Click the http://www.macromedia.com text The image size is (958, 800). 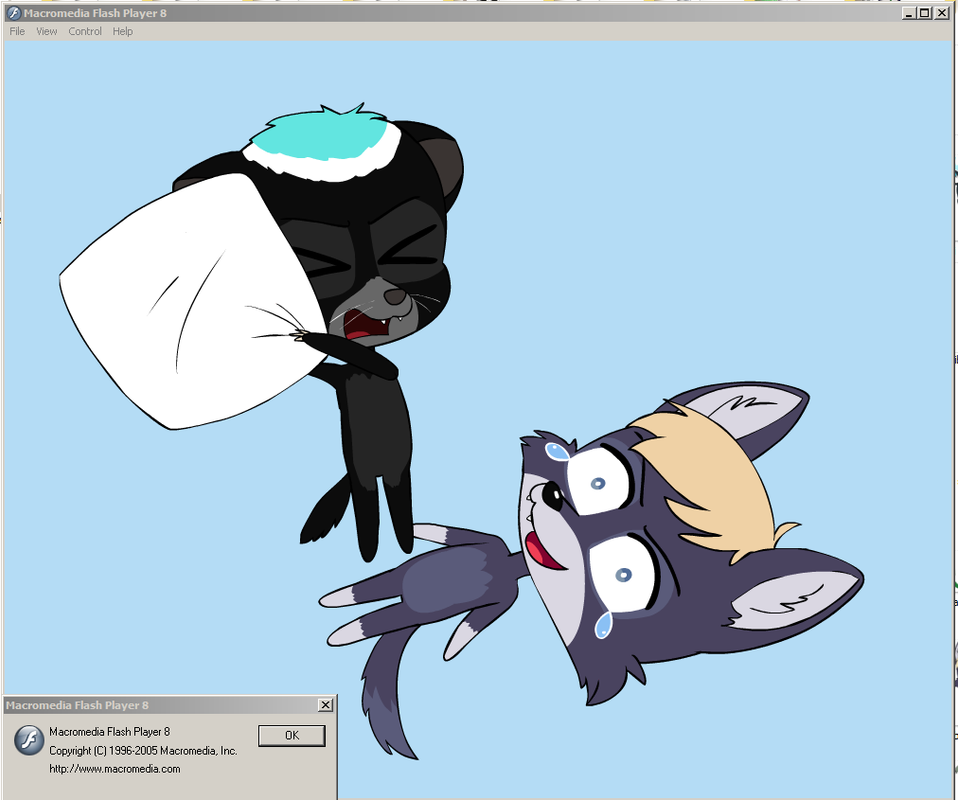point(115,769)
